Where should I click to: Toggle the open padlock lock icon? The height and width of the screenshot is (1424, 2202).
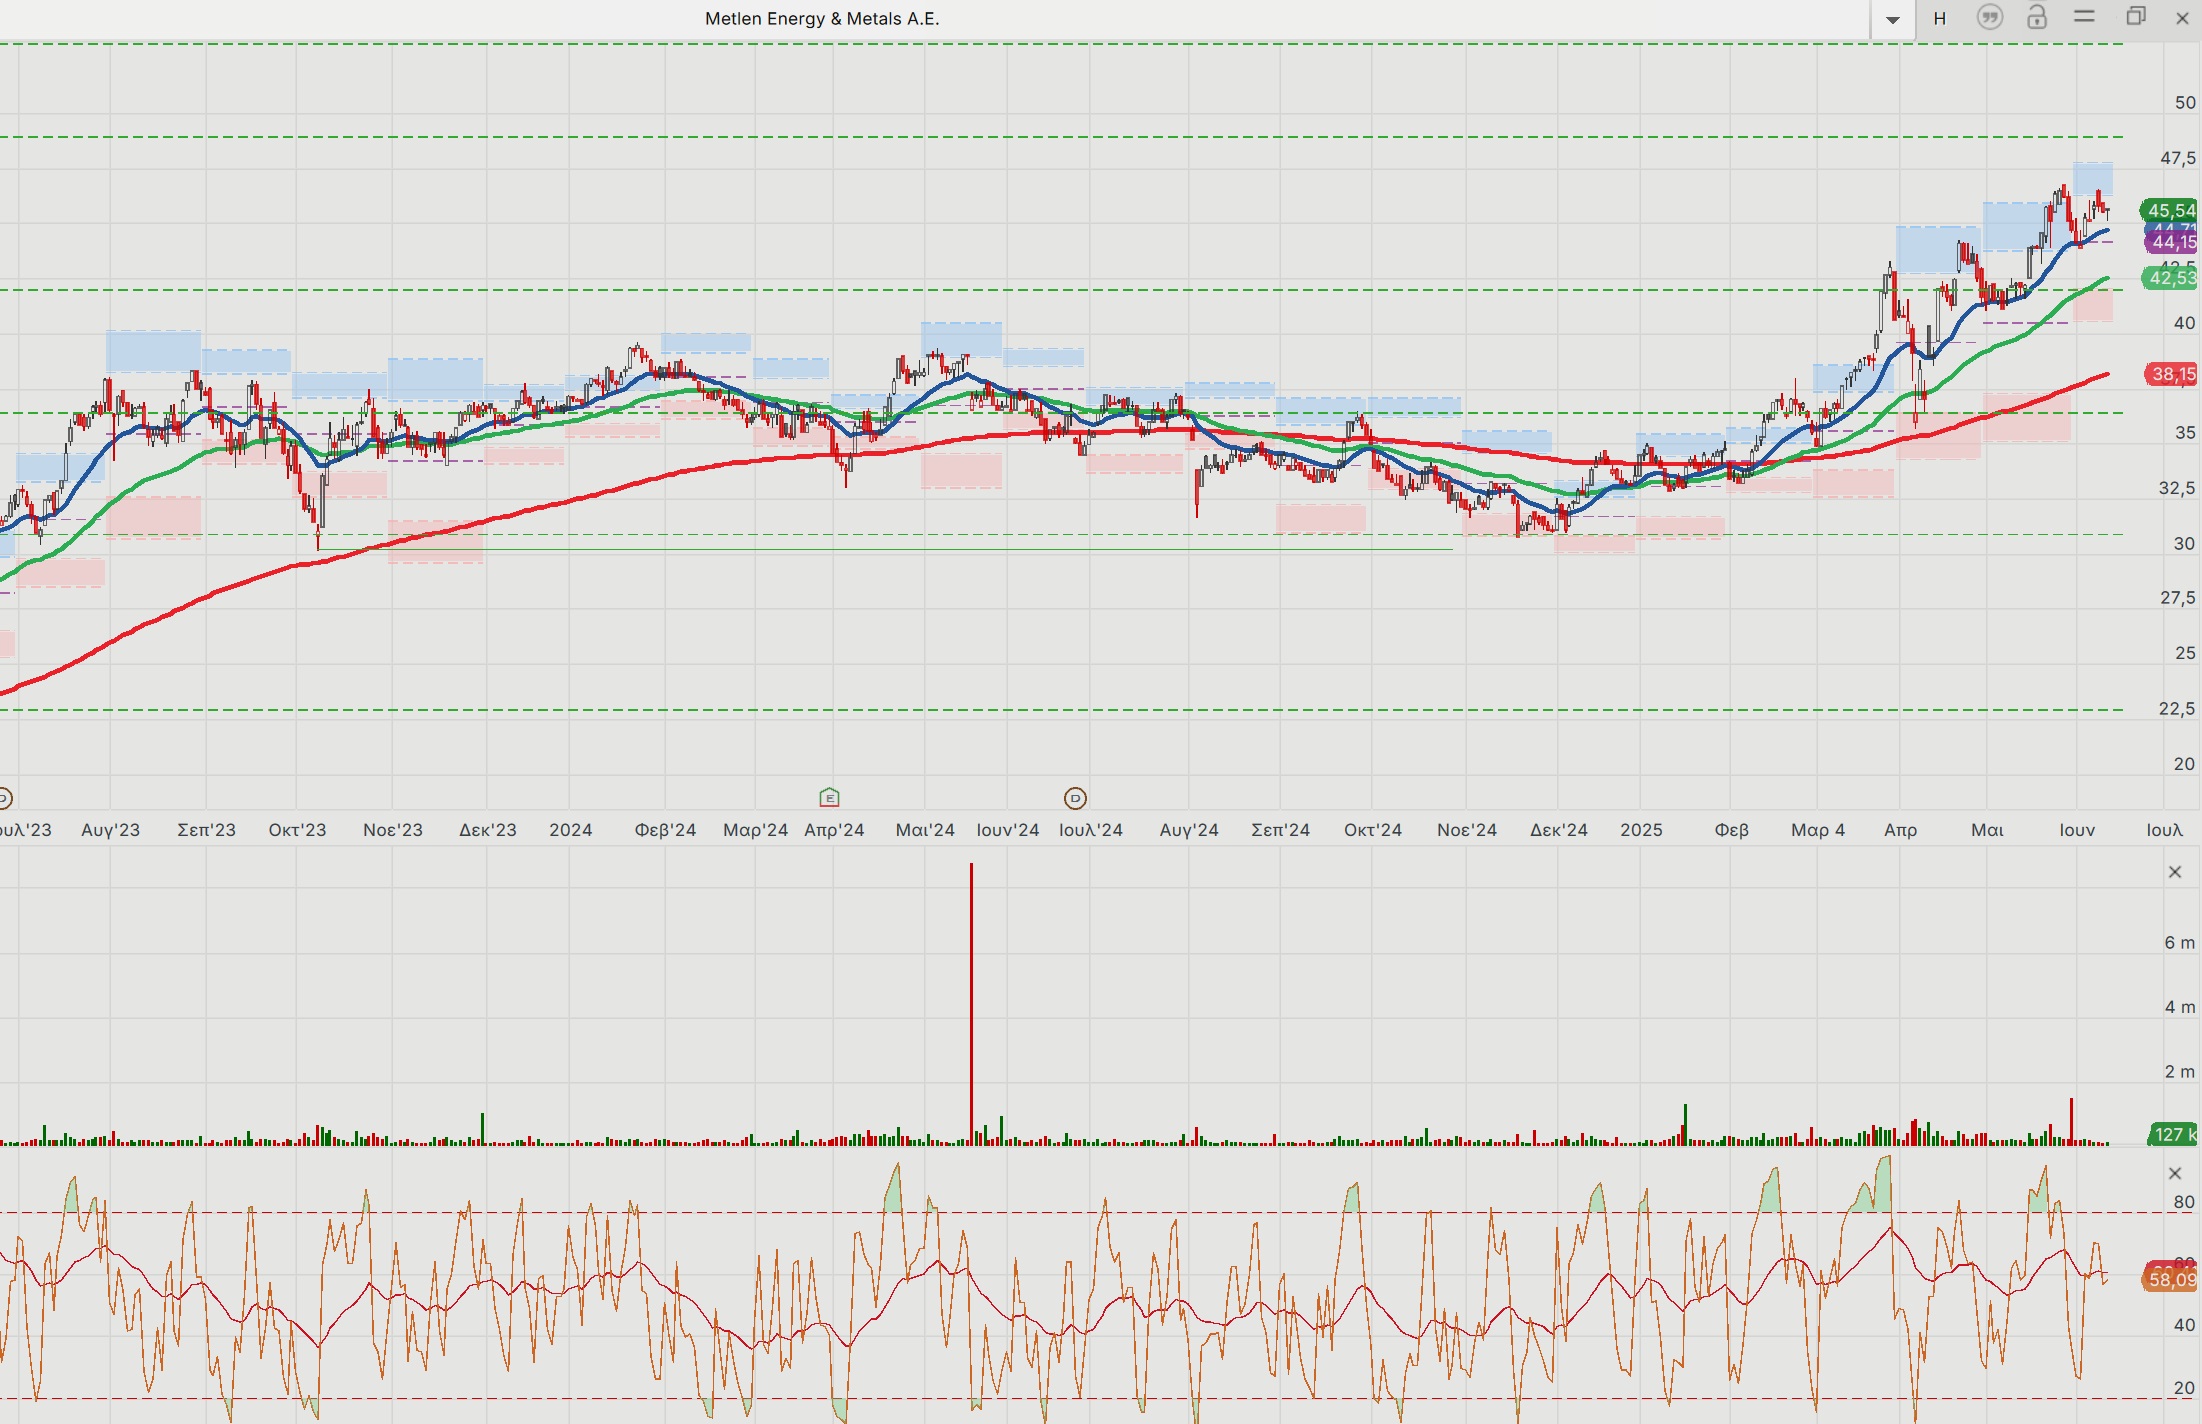[x=2037, y=17]
